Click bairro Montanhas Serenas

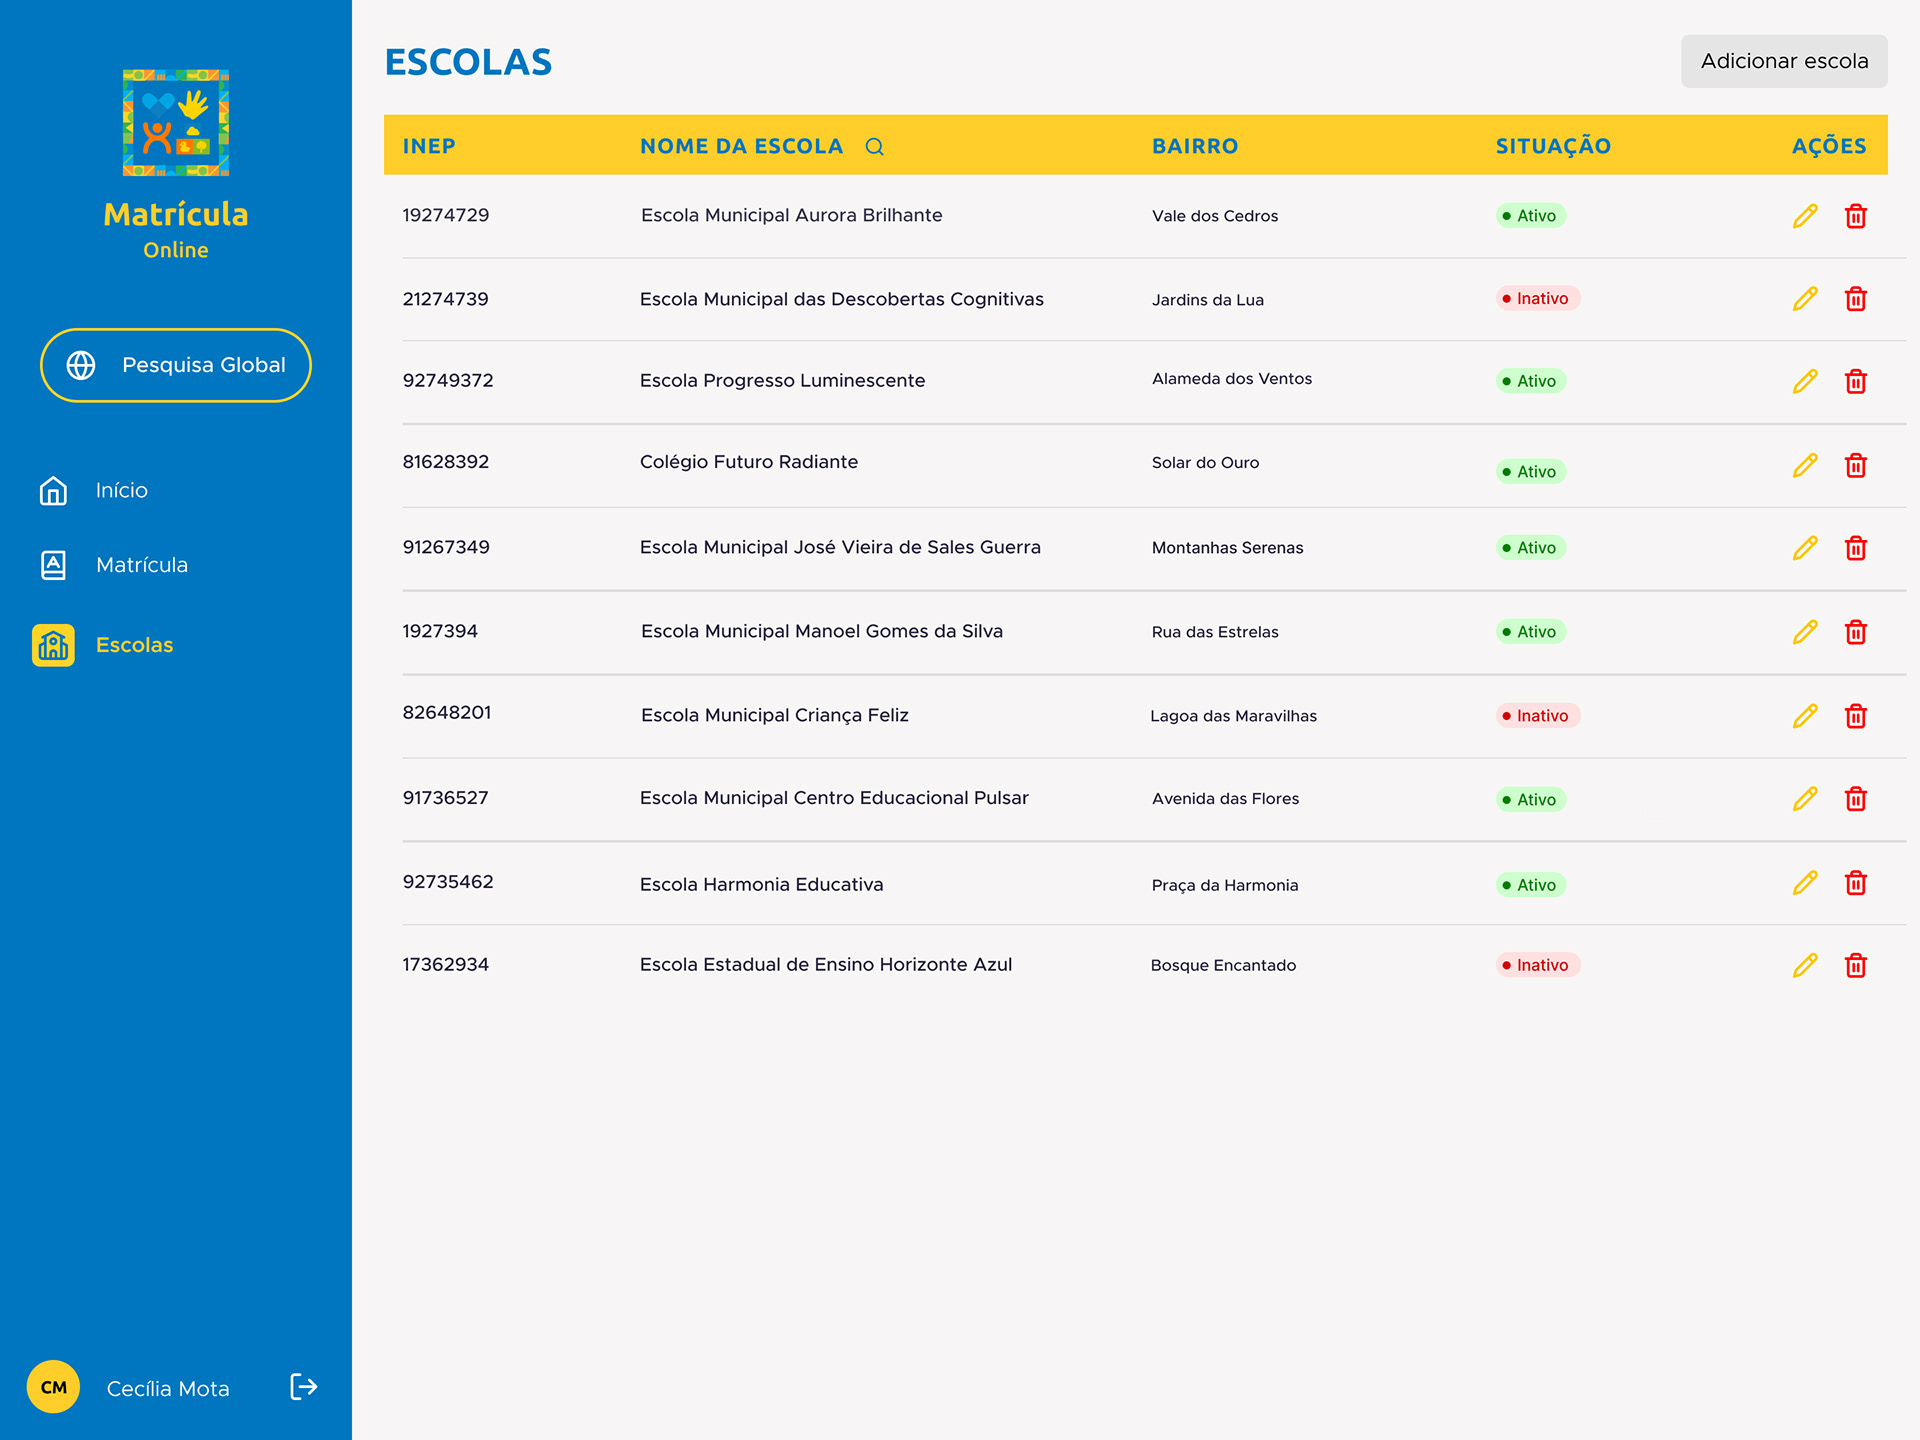1228,548
